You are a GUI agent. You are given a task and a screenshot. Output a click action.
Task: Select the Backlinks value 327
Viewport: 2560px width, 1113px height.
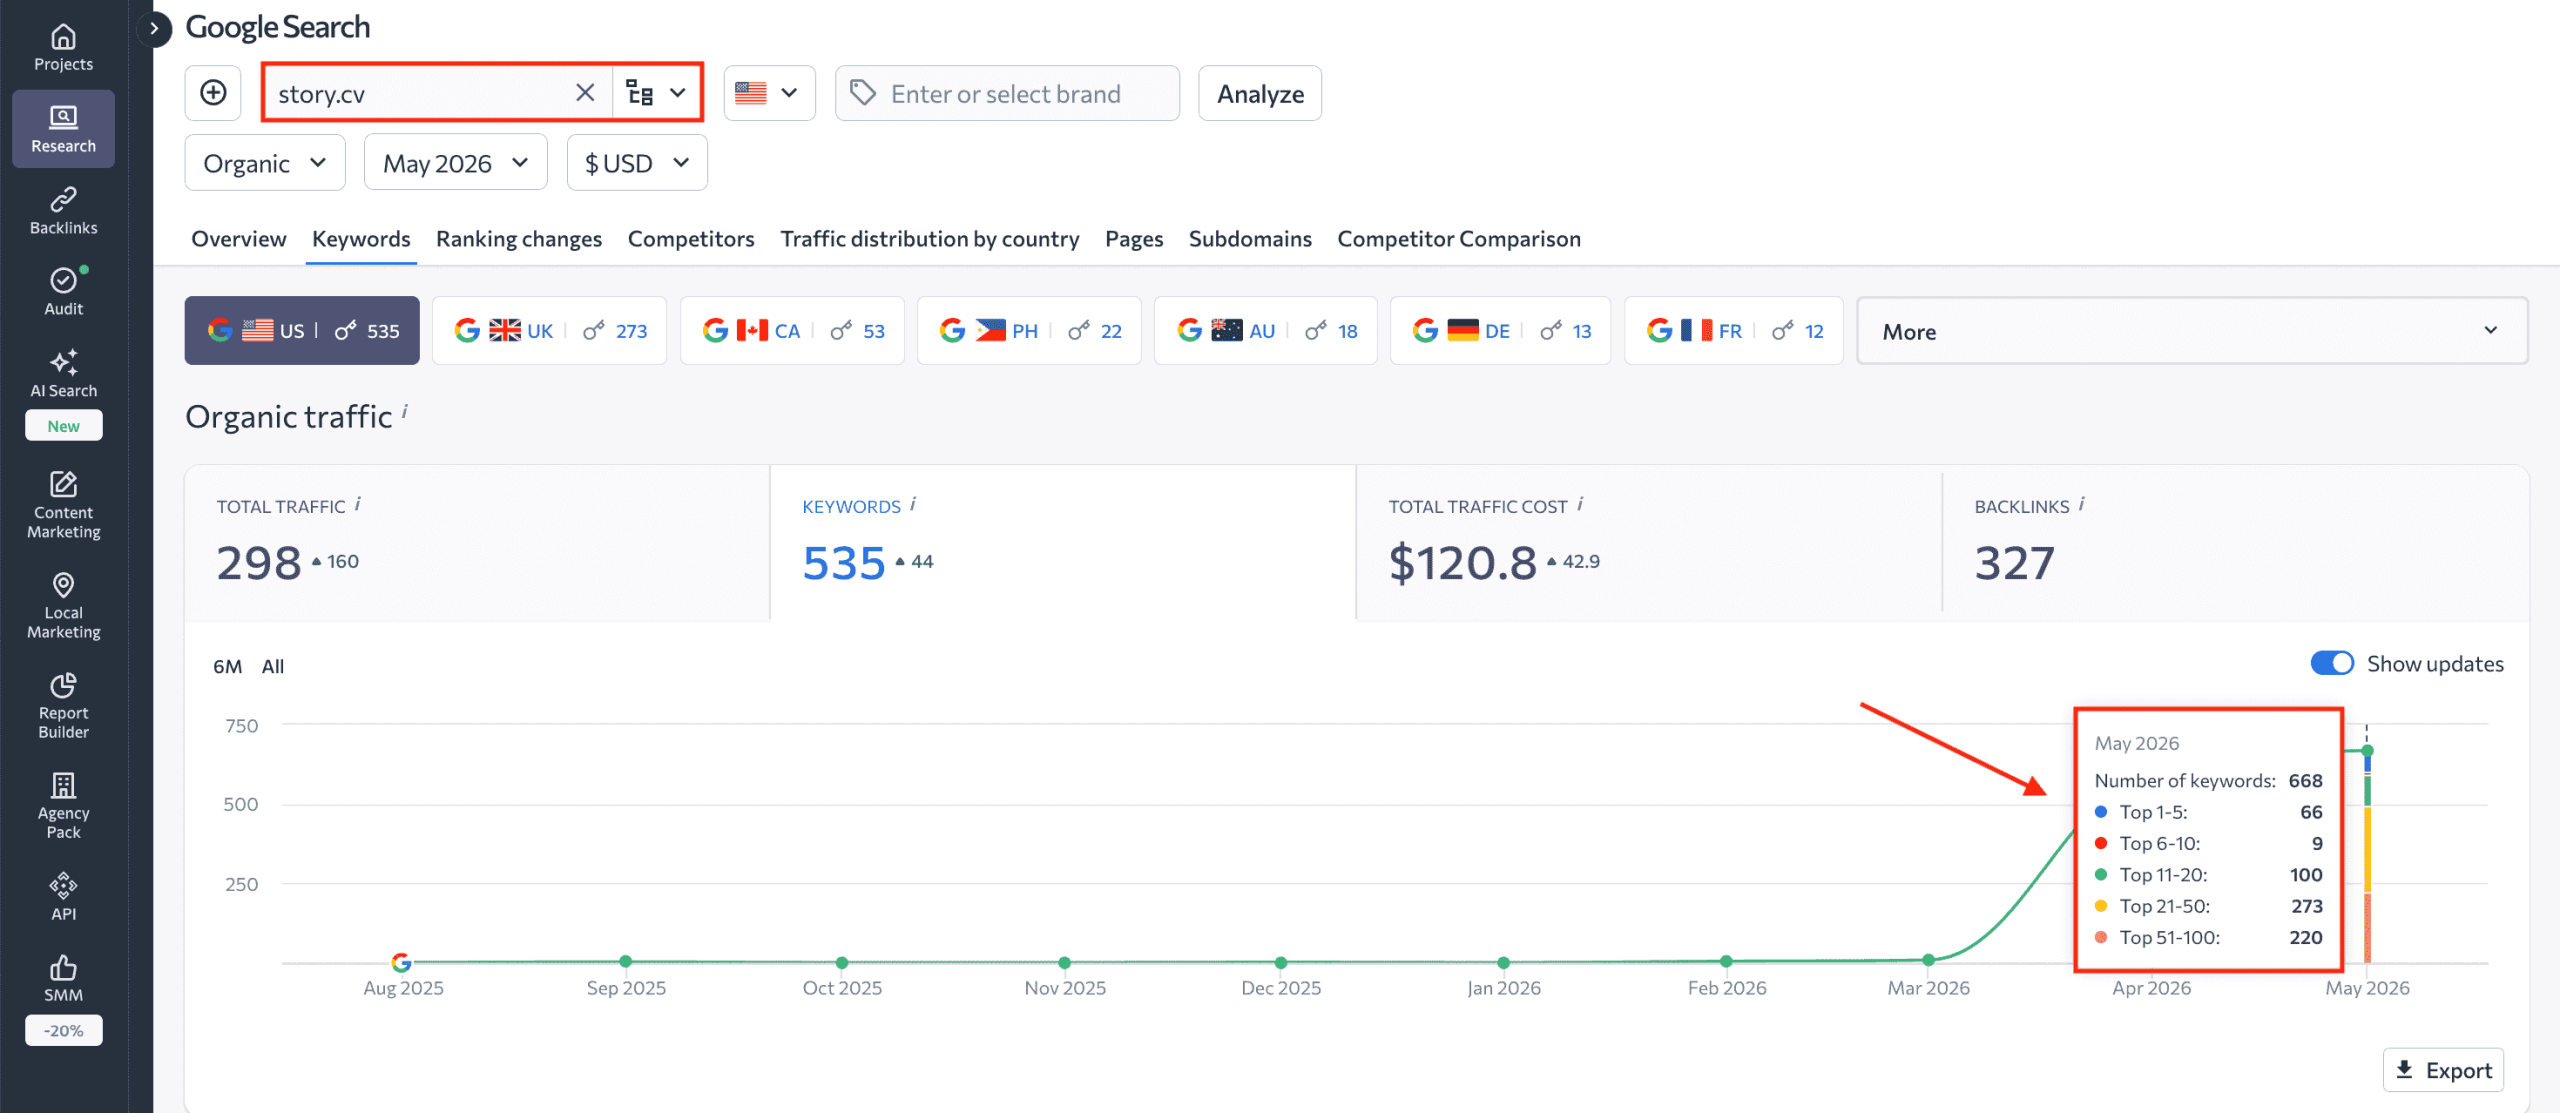click(2014, 563)
